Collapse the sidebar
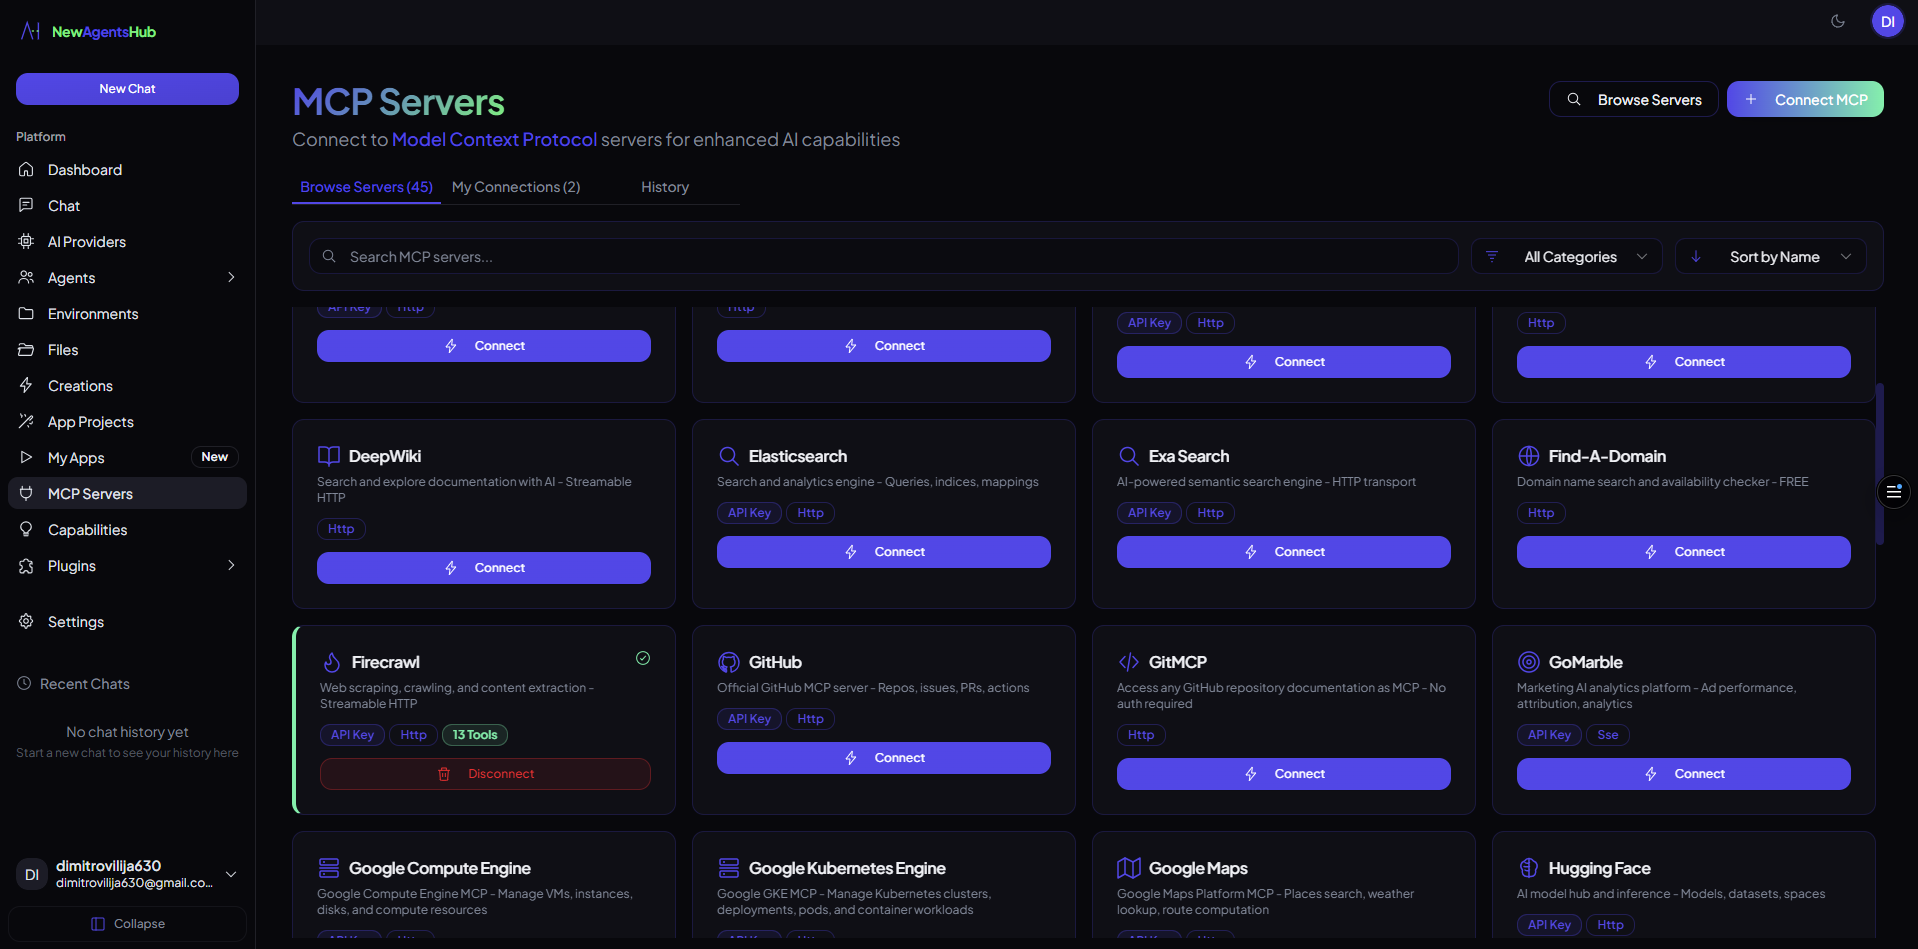The width and height of the screenshot is (1918, 949). [x=127, y=924]
